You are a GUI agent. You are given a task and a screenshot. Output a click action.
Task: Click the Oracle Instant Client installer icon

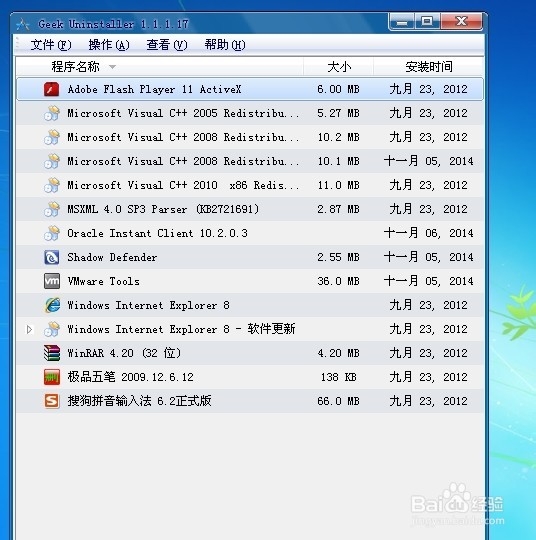pyautogui.click(x=51, y=233)
